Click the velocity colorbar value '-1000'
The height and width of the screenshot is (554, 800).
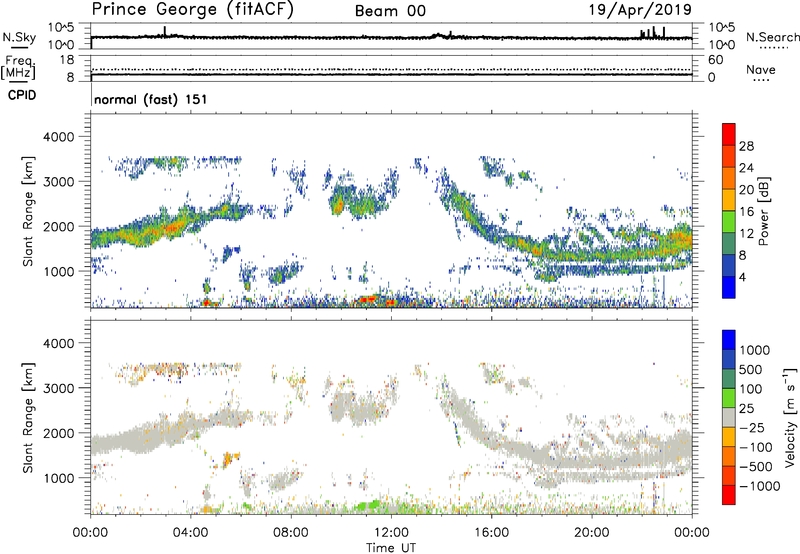coord(759,486)
